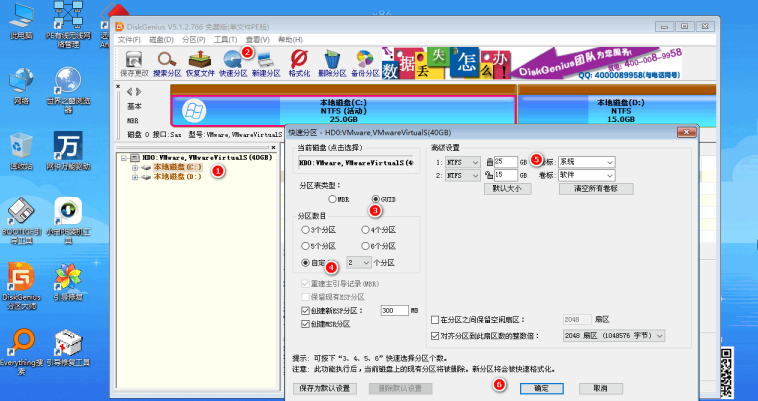Open the 帮助(H) menu
Image resolution: width=758 pixels, height=401 pixels.
click(x=291, y=40)
